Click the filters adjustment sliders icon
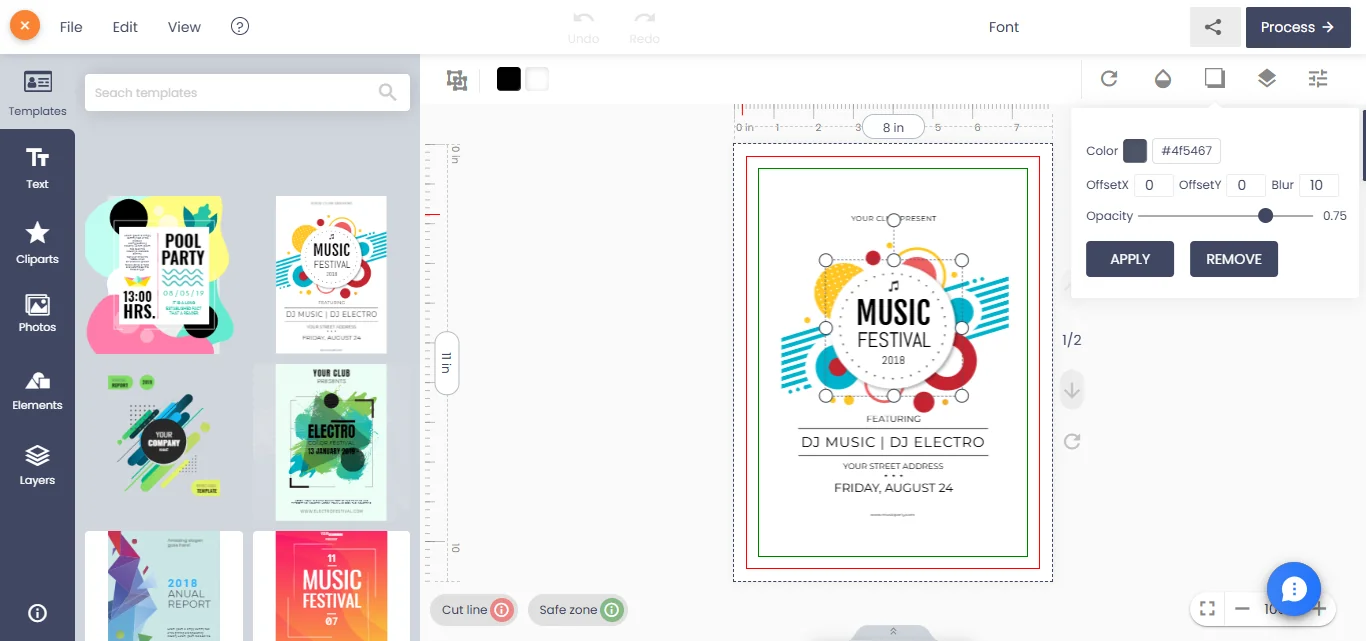This screenshot has width=1366, height=641. (x=1318, y=78)
